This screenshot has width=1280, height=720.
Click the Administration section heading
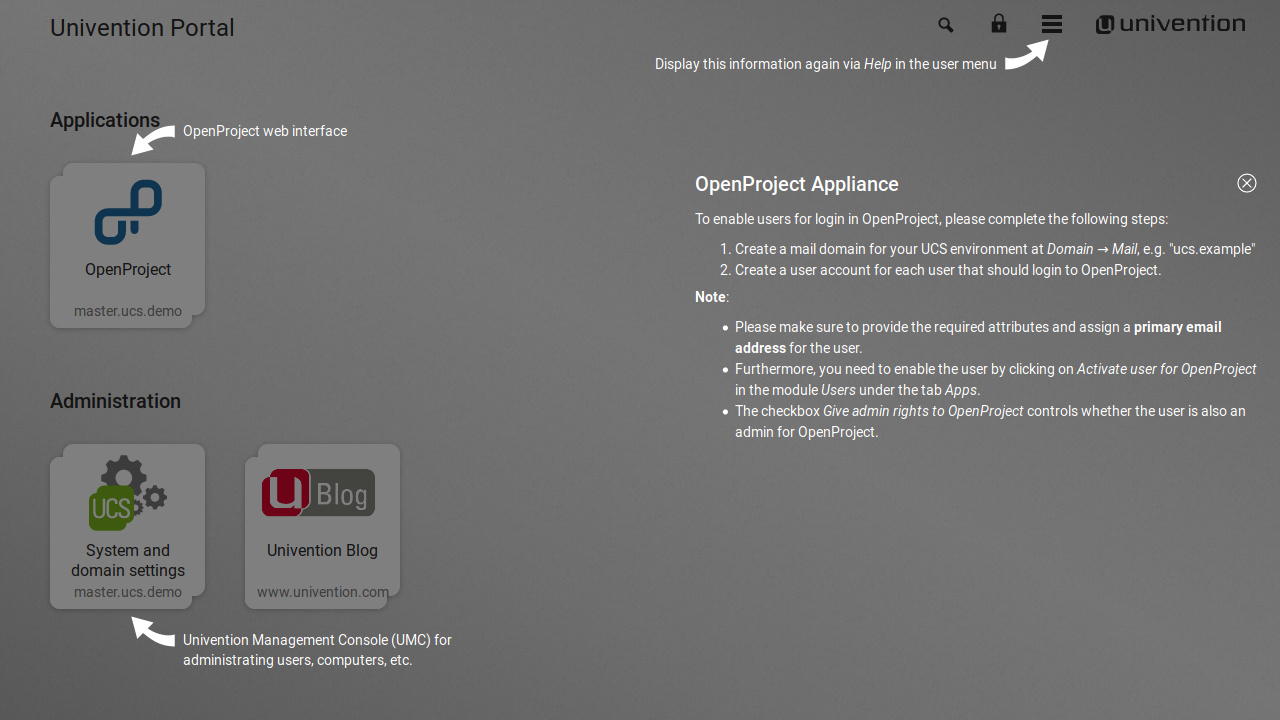(x=116, y=401)
